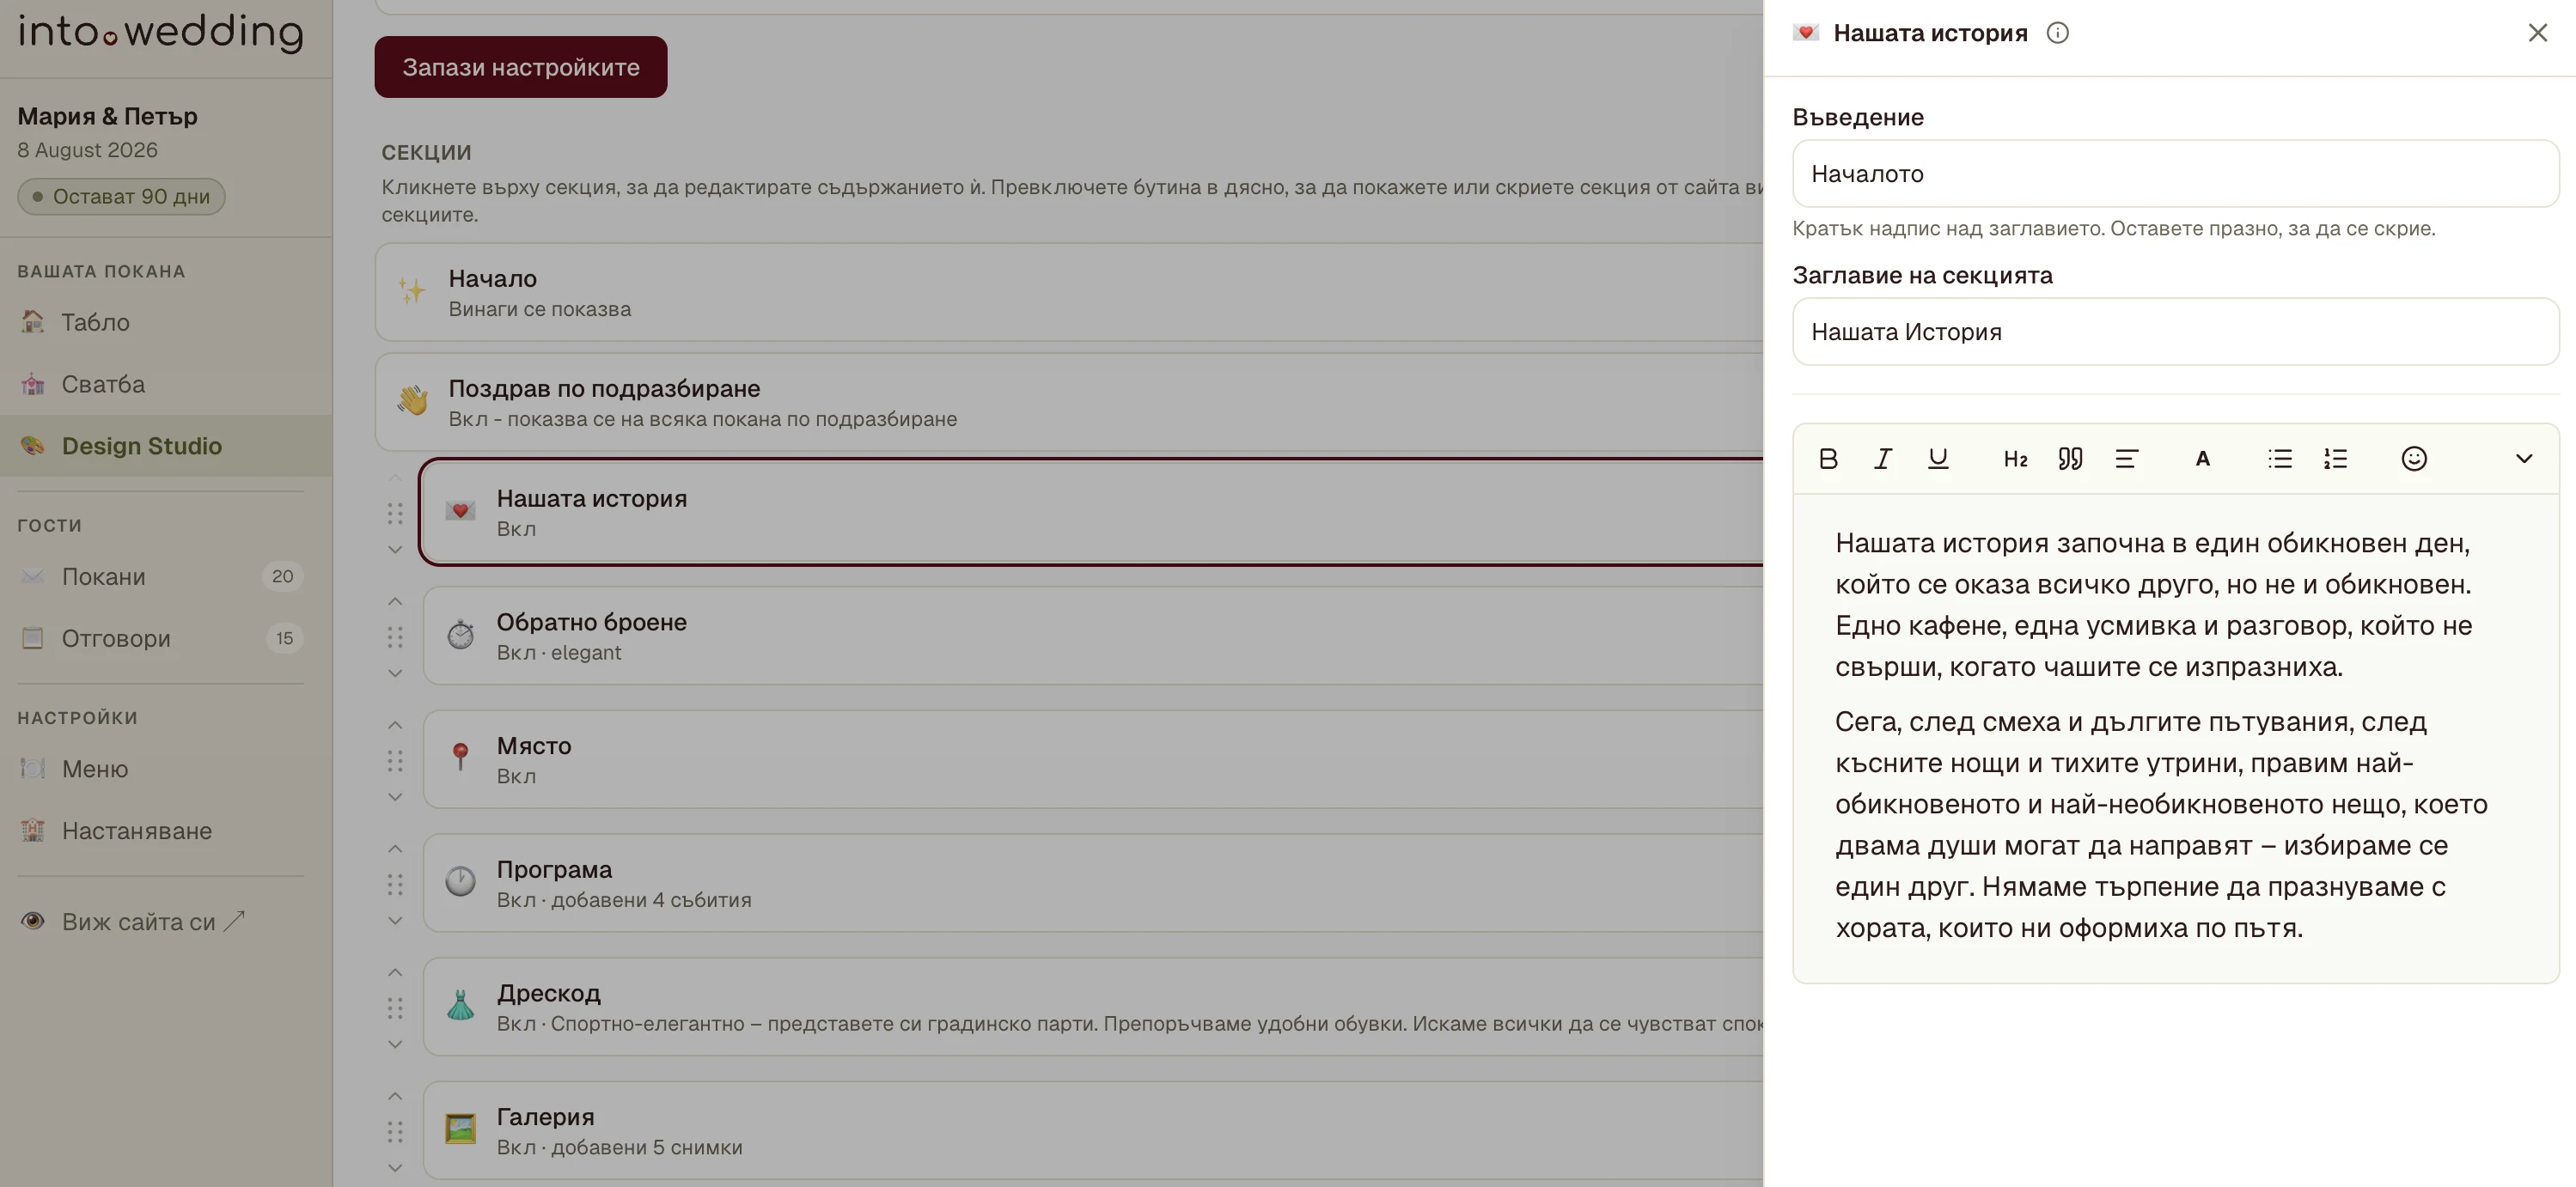Move Място section down
The width and height of the screenshot is (2576, 1187).
tap(395, 797)
